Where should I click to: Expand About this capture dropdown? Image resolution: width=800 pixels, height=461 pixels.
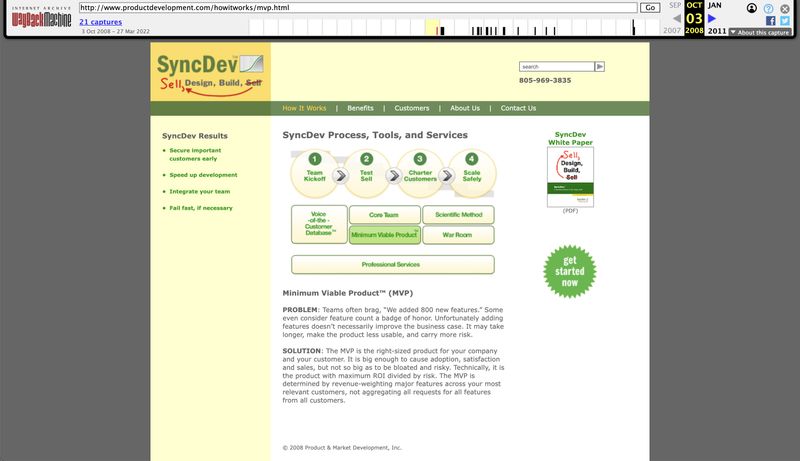[760, 32]
